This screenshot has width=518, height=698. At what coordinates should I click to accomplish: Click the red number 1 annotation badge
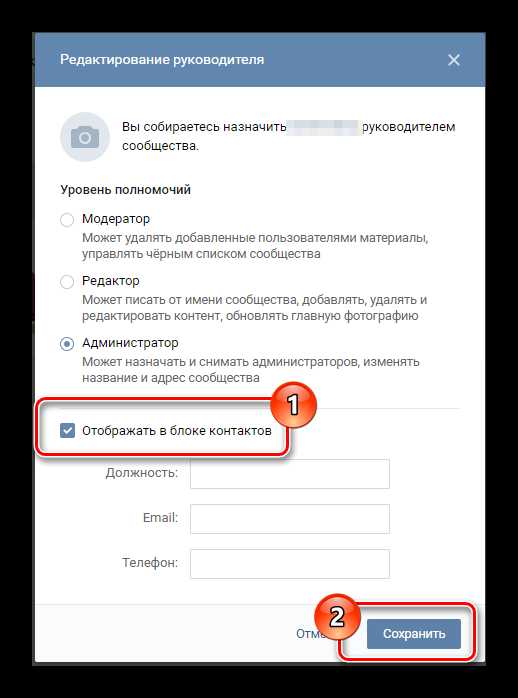293,406
